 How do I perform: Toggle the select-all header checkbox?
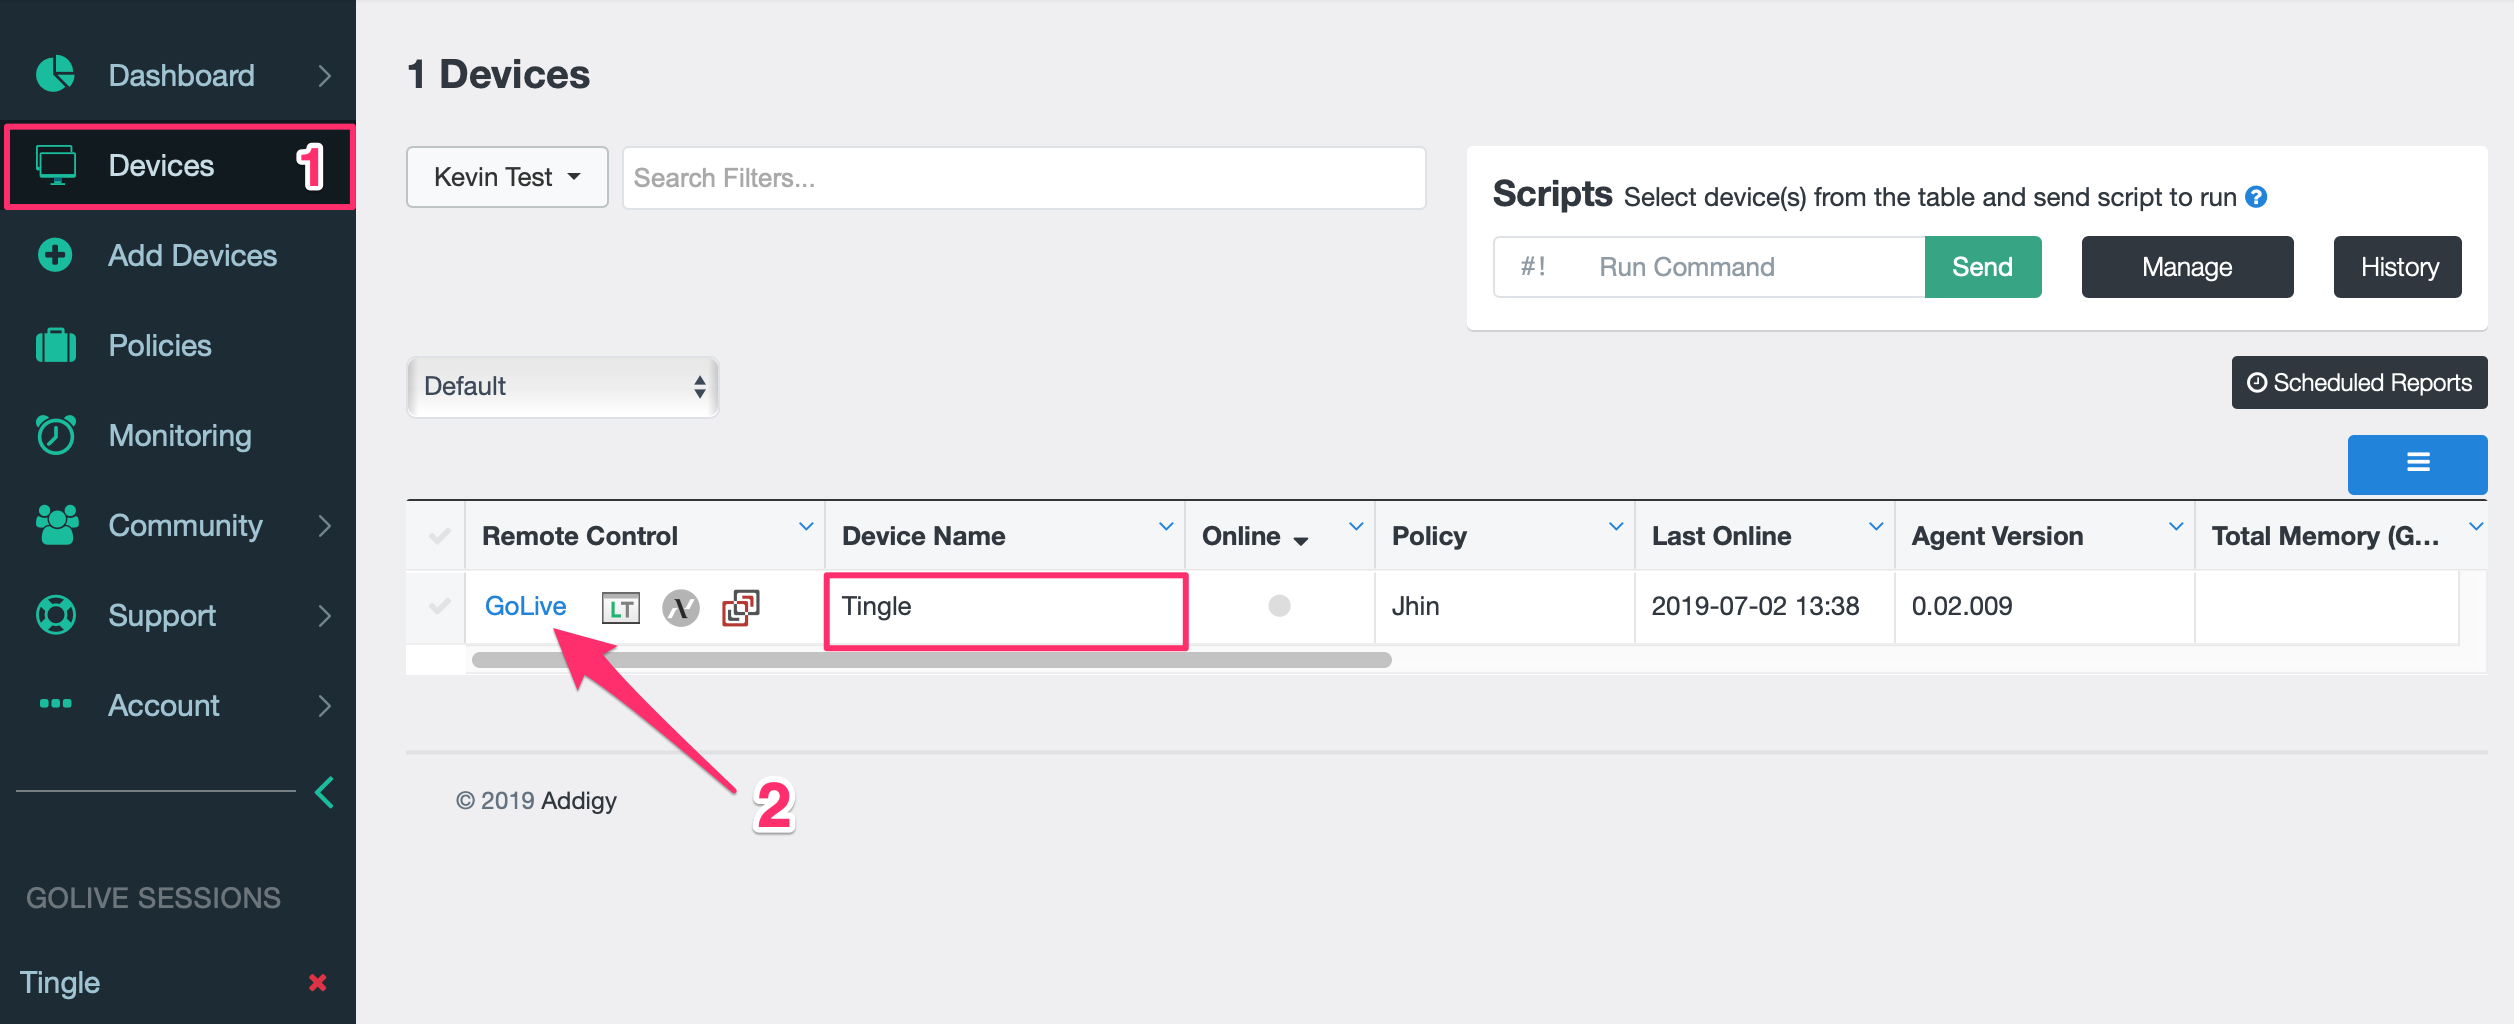[x=438, y=536]
